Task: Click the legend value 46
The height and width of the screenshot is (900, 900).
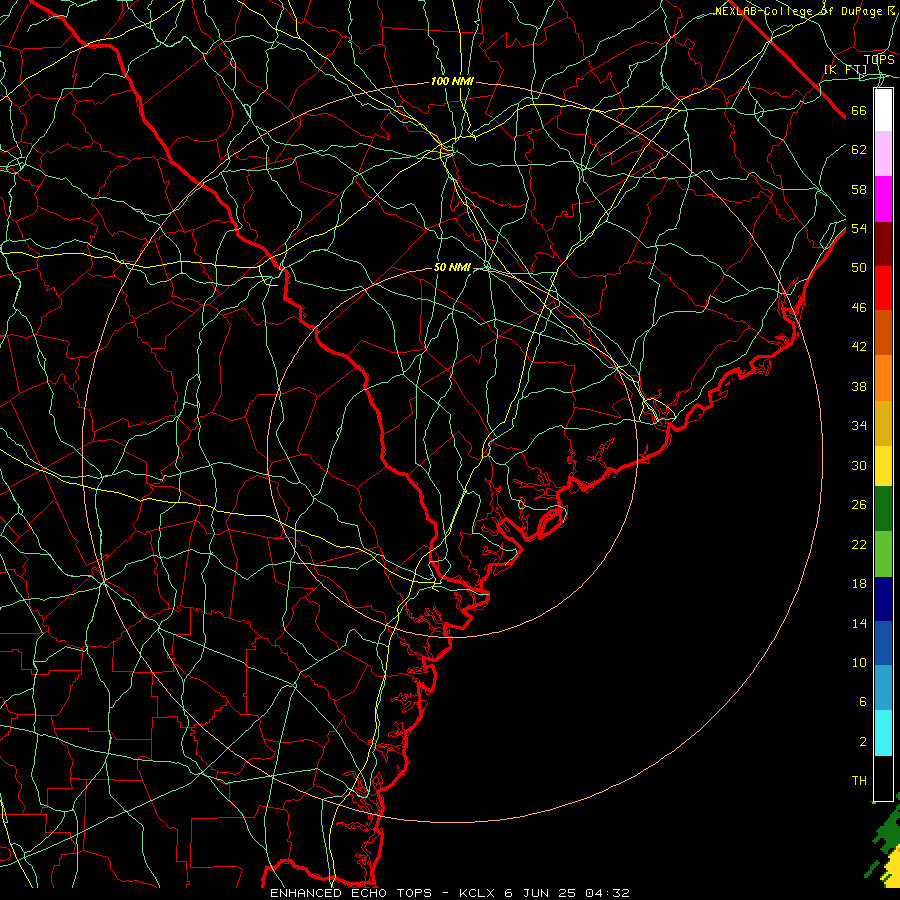Action: click(859, 307)
